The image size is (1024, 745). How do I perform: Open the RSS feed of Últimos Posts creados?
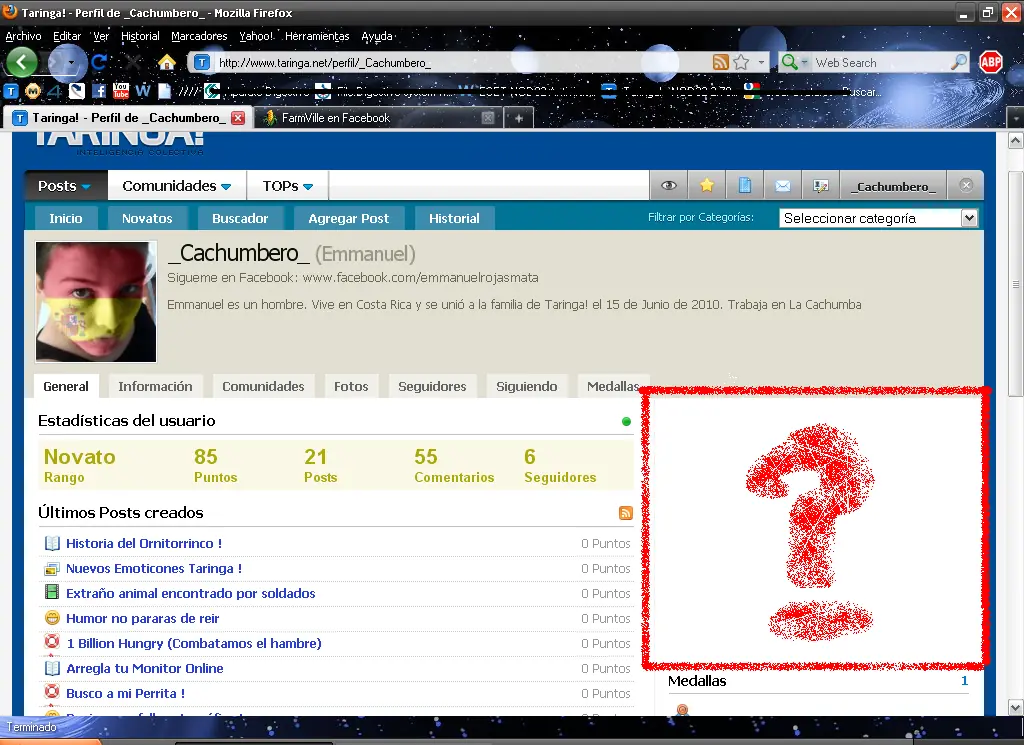pos(626,513)
